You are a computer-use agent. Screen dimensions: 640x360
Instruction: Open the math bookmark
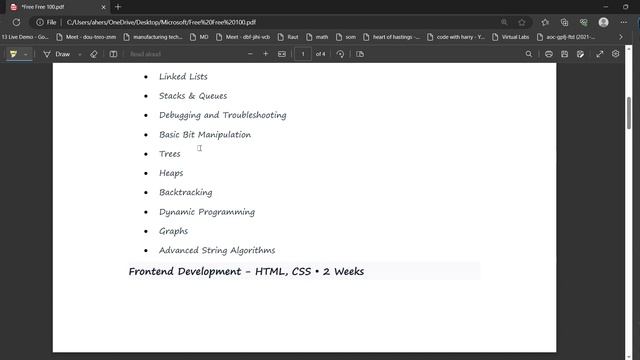click(x=317, y=37)
